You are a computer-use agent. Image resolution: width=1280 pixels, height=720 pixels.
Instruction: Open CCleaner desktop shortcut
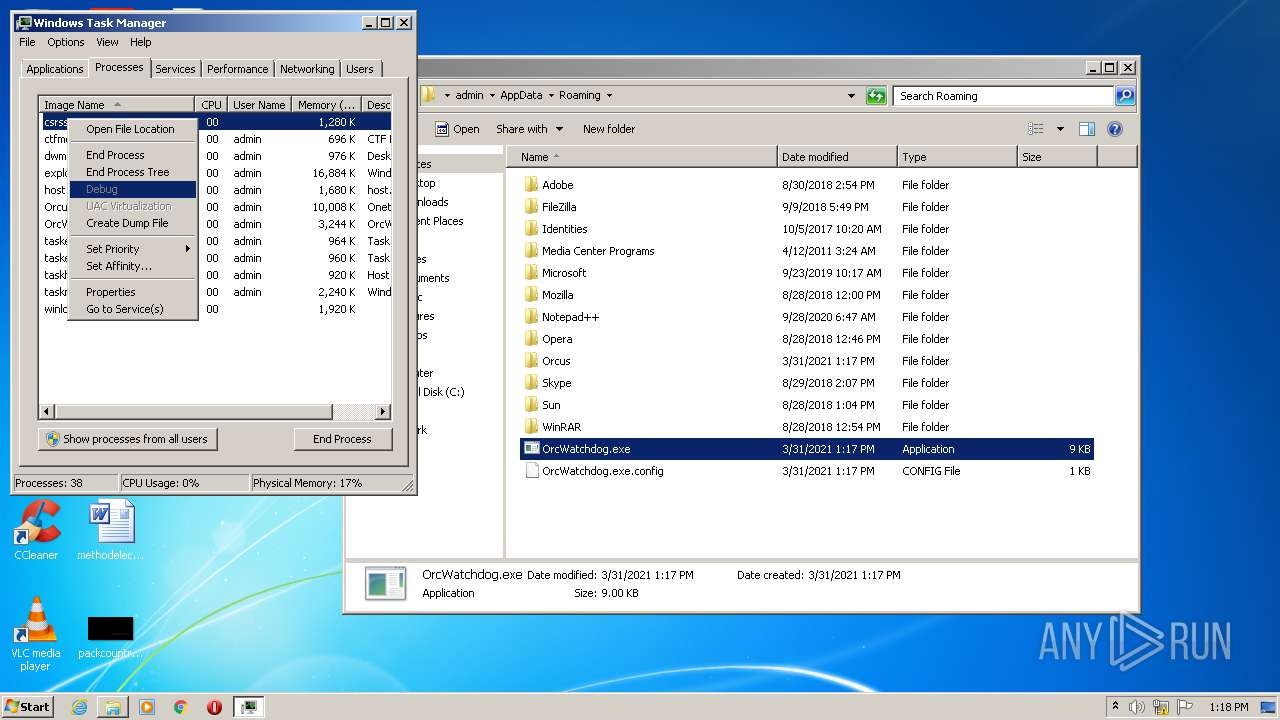tap(36, 531)
